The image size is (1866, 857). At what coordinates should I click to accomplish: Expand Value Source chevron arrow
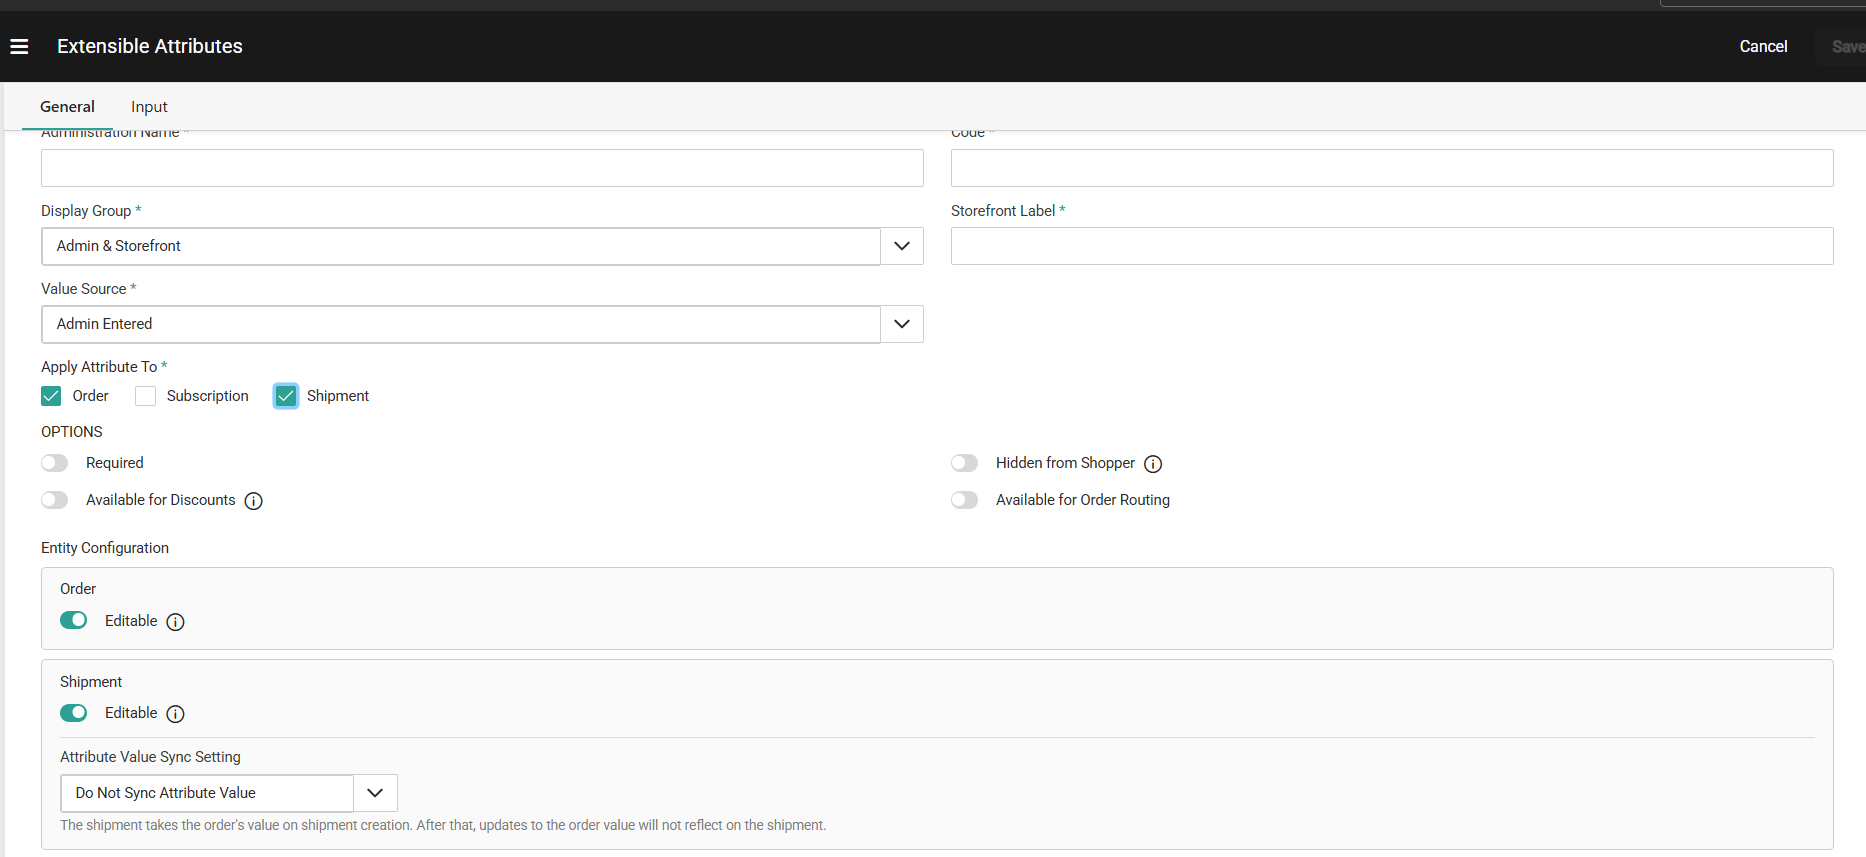(902, 324)
